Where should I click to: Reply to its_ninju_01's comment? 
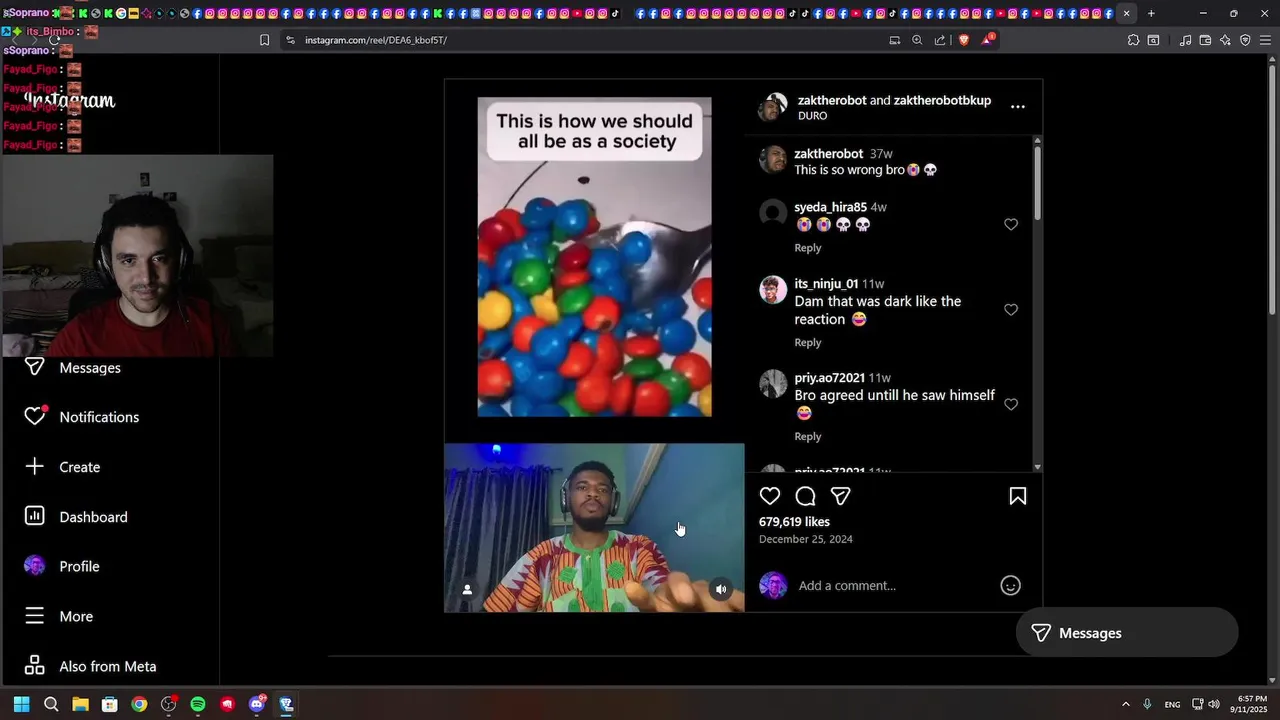click(x=808, y=342)
